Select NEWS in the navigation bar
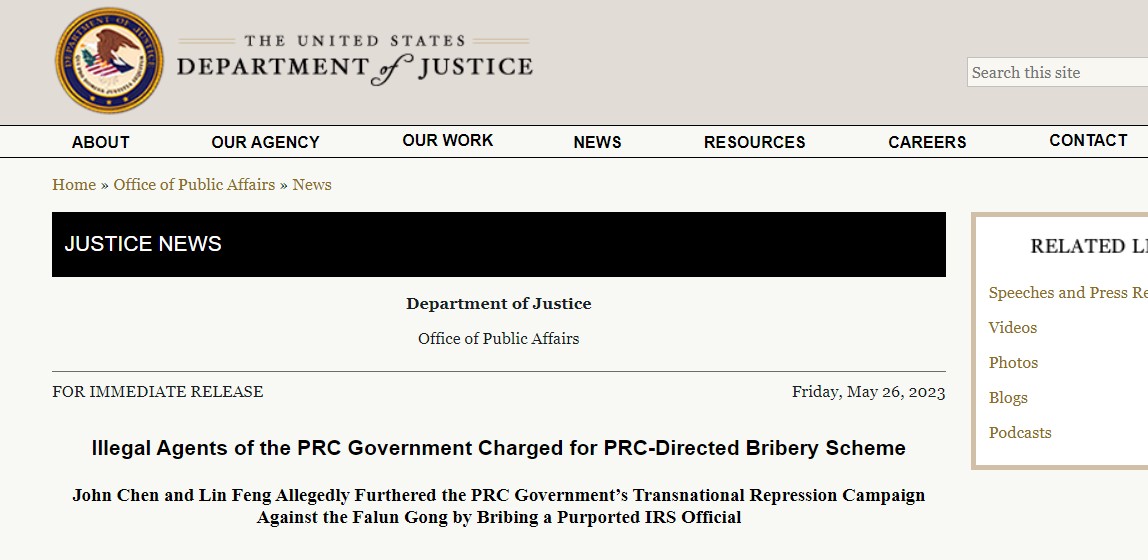The width and height of the screenshot is (1148, 560). click(597, 142)
